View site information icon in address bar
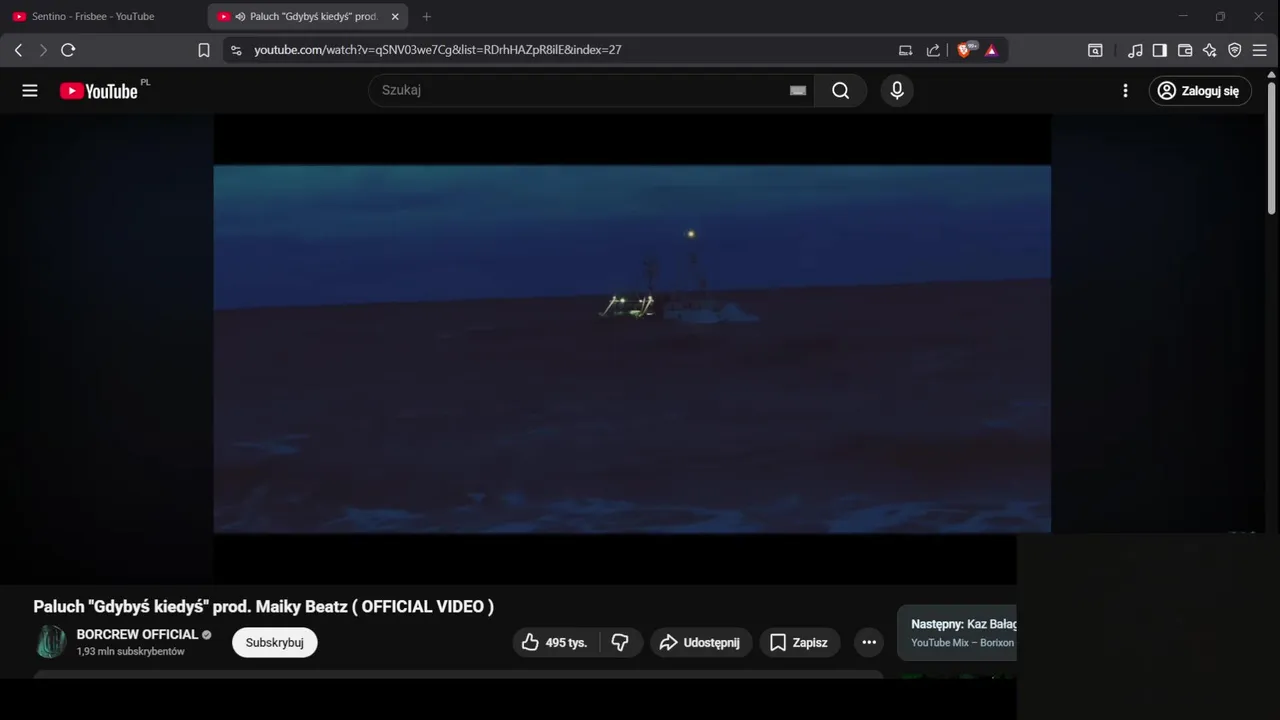This screenshot has height=720, width=1280. click(235, 50)
